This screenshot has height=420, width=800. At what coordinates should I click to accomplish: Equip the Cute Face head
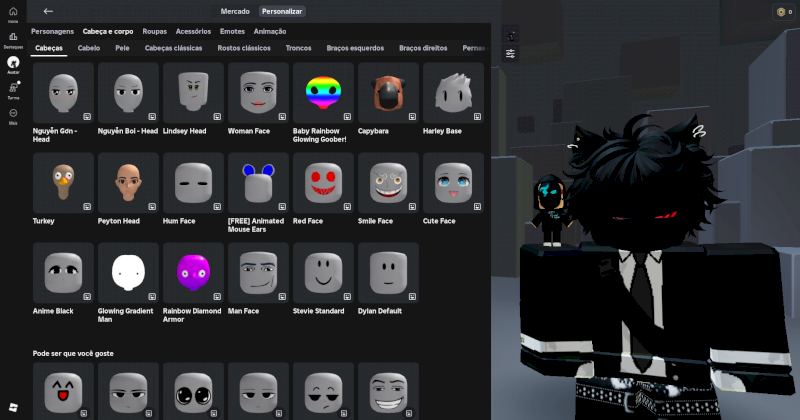454,183
